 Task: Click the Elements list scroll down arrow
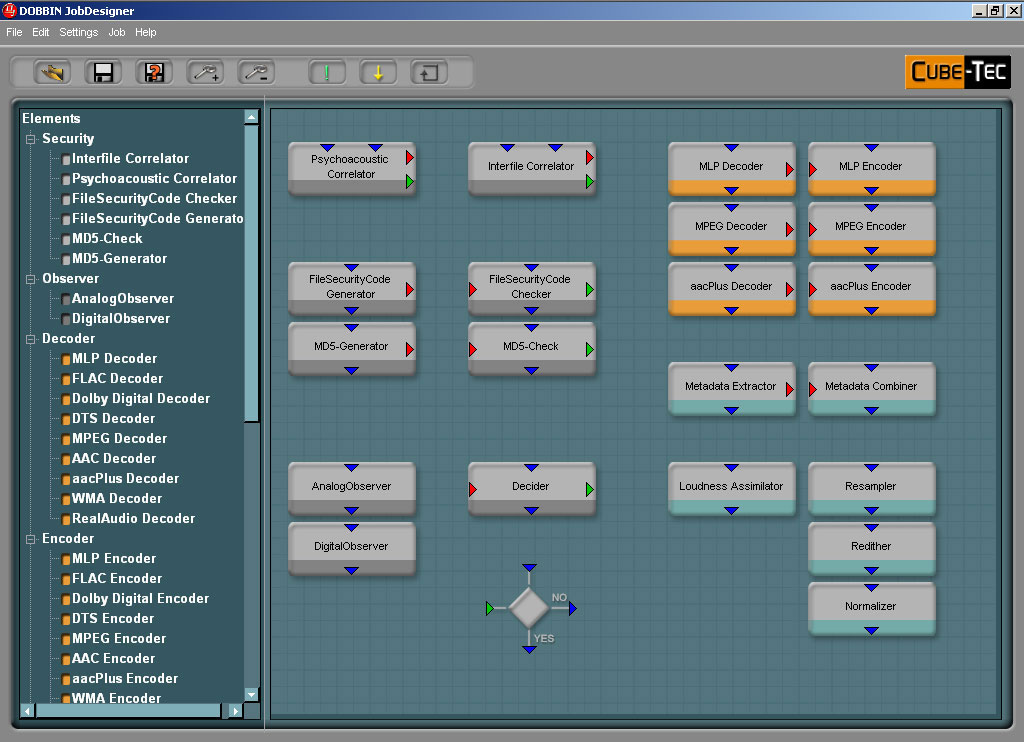pos(251,694)
